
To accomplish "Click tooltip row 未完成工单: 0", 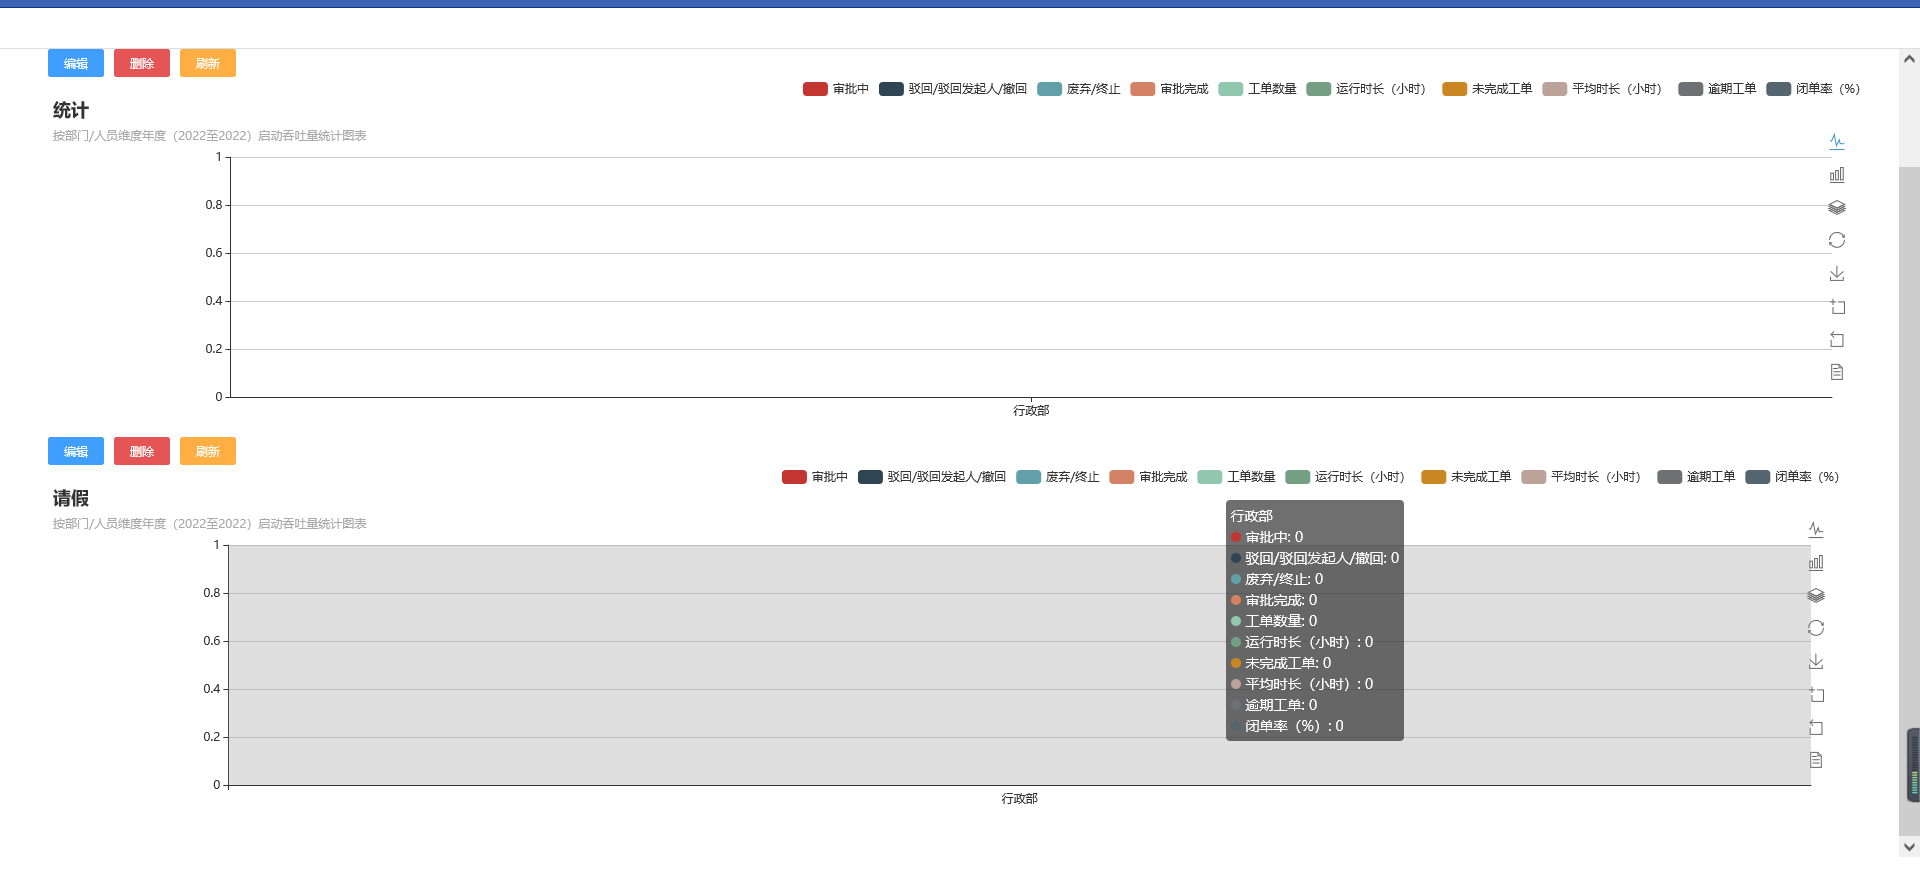I will click(x=1281, y=663).
